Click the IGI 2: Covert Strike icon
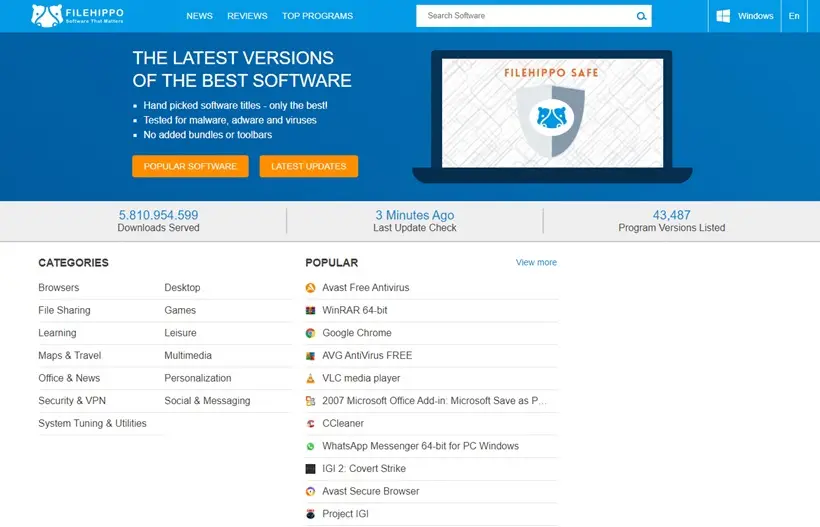Viewport: 820px width, 527px height. pos(310,469)
